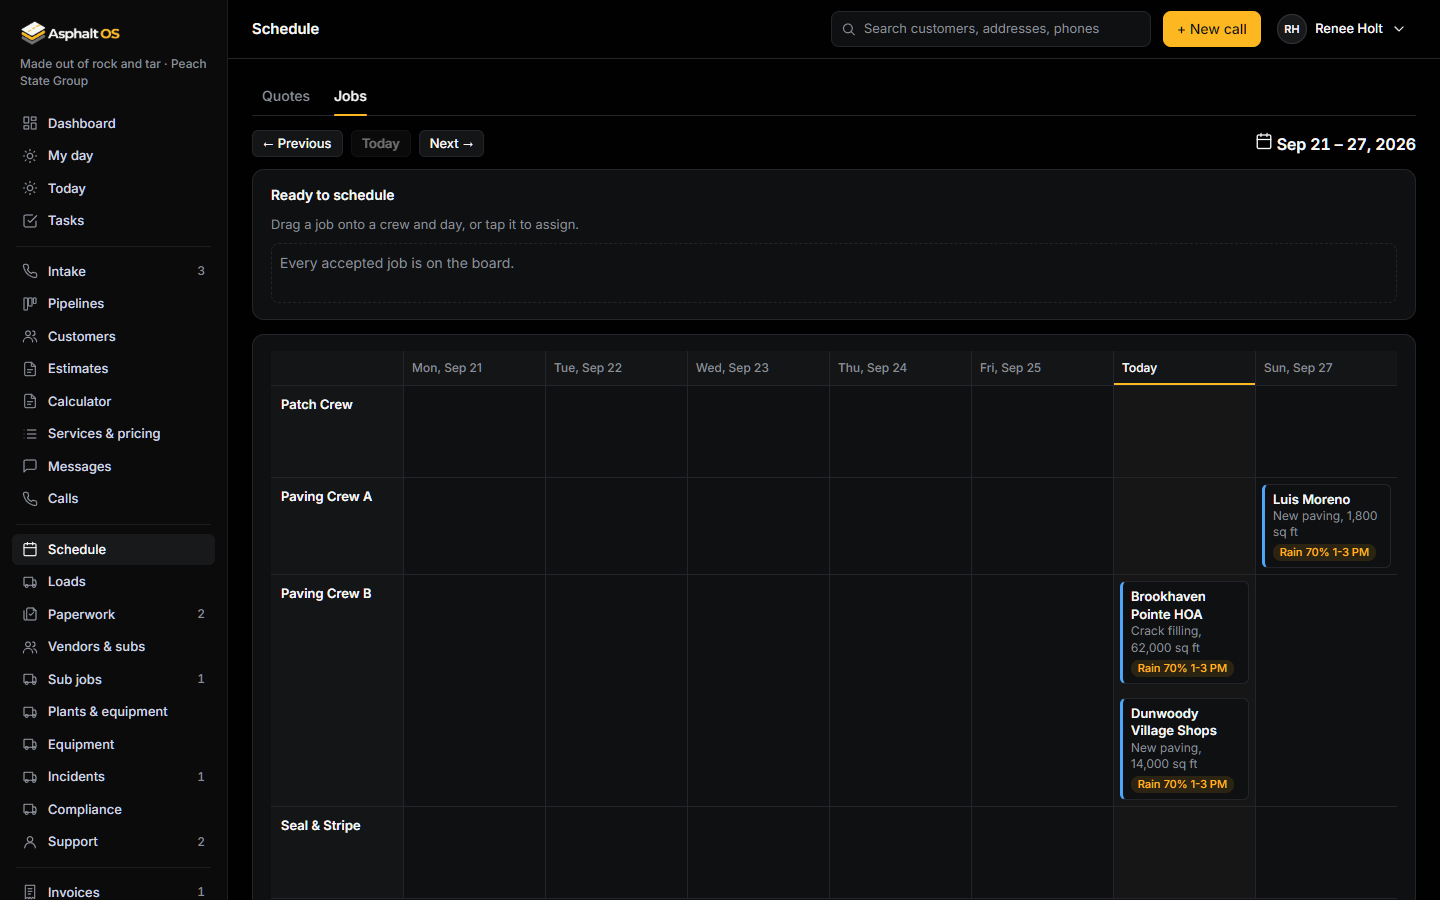Open the Dunwoody Village Shops job card
Image resolution: width=1440 pixels, height=900 pixels.
1184,749
